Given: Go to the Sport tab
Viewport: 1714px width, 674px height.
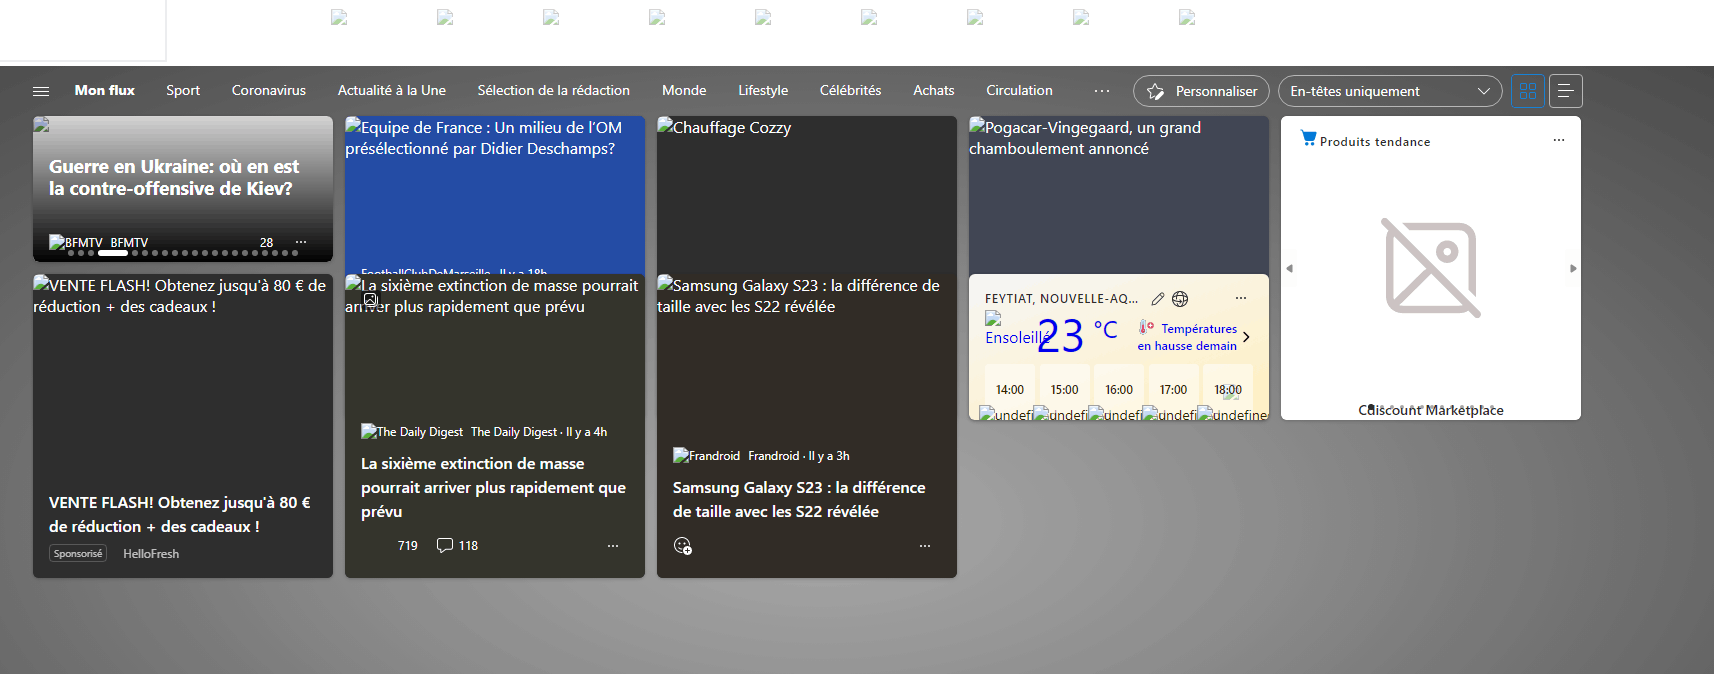Looking at the screenshot, I should [x=183, y=90].
